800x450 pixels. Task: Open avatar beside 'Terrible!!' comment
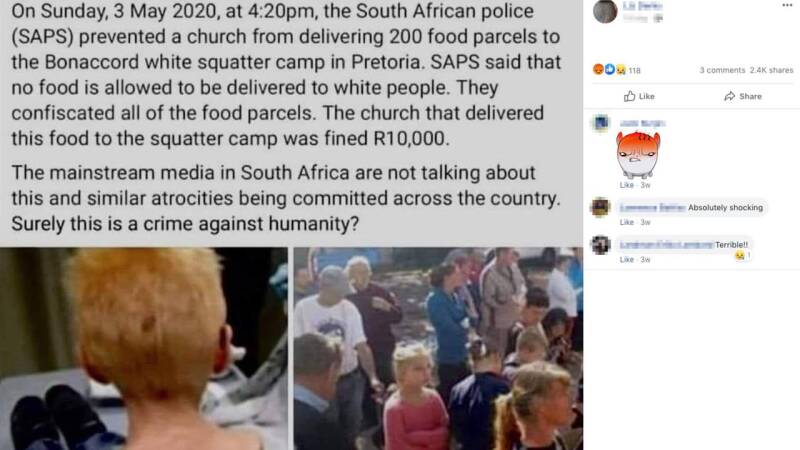point(601,245)
